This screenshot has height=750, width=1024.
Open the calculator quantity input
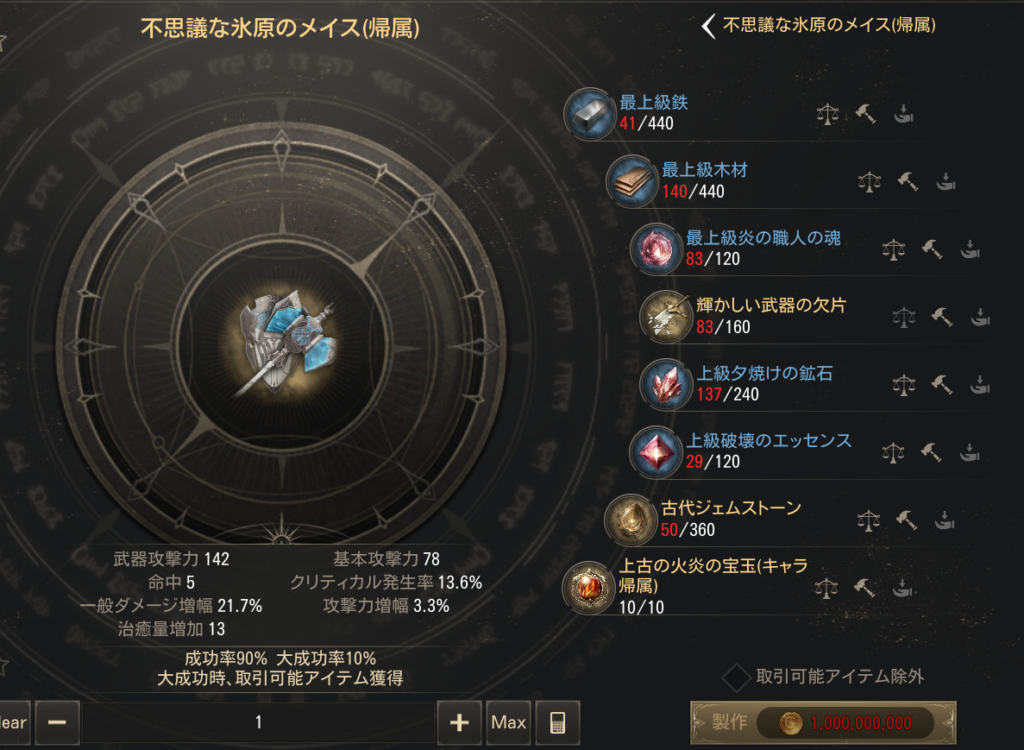point(557,722)
